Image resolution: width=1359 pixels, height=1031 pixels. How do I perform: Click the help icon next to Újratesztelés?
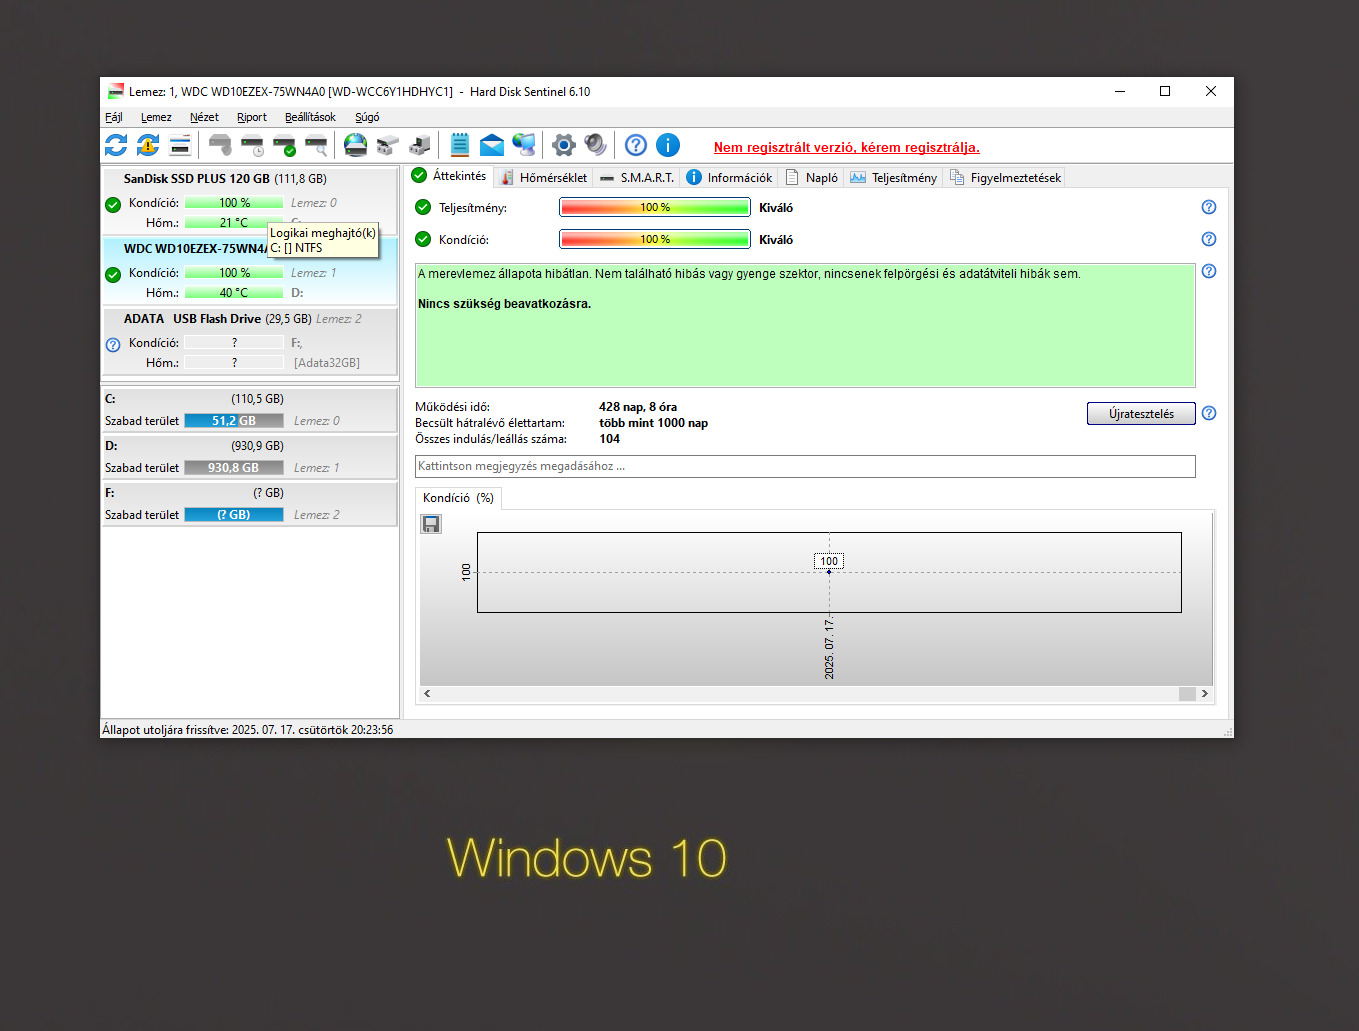[1209, 413]
